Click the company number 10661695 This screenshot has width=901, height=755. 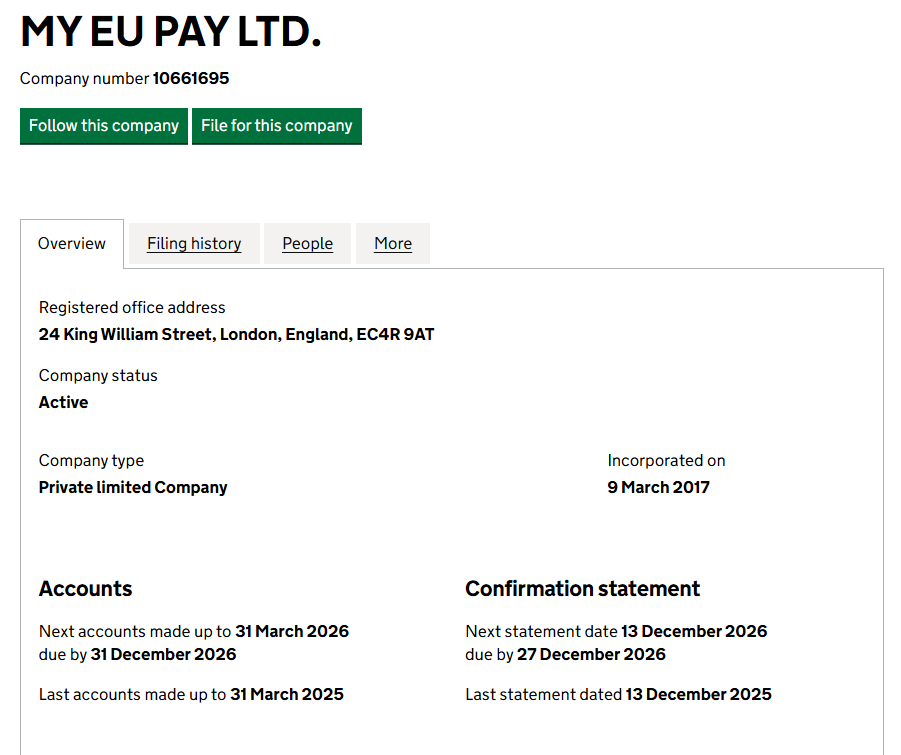(191, 78)
